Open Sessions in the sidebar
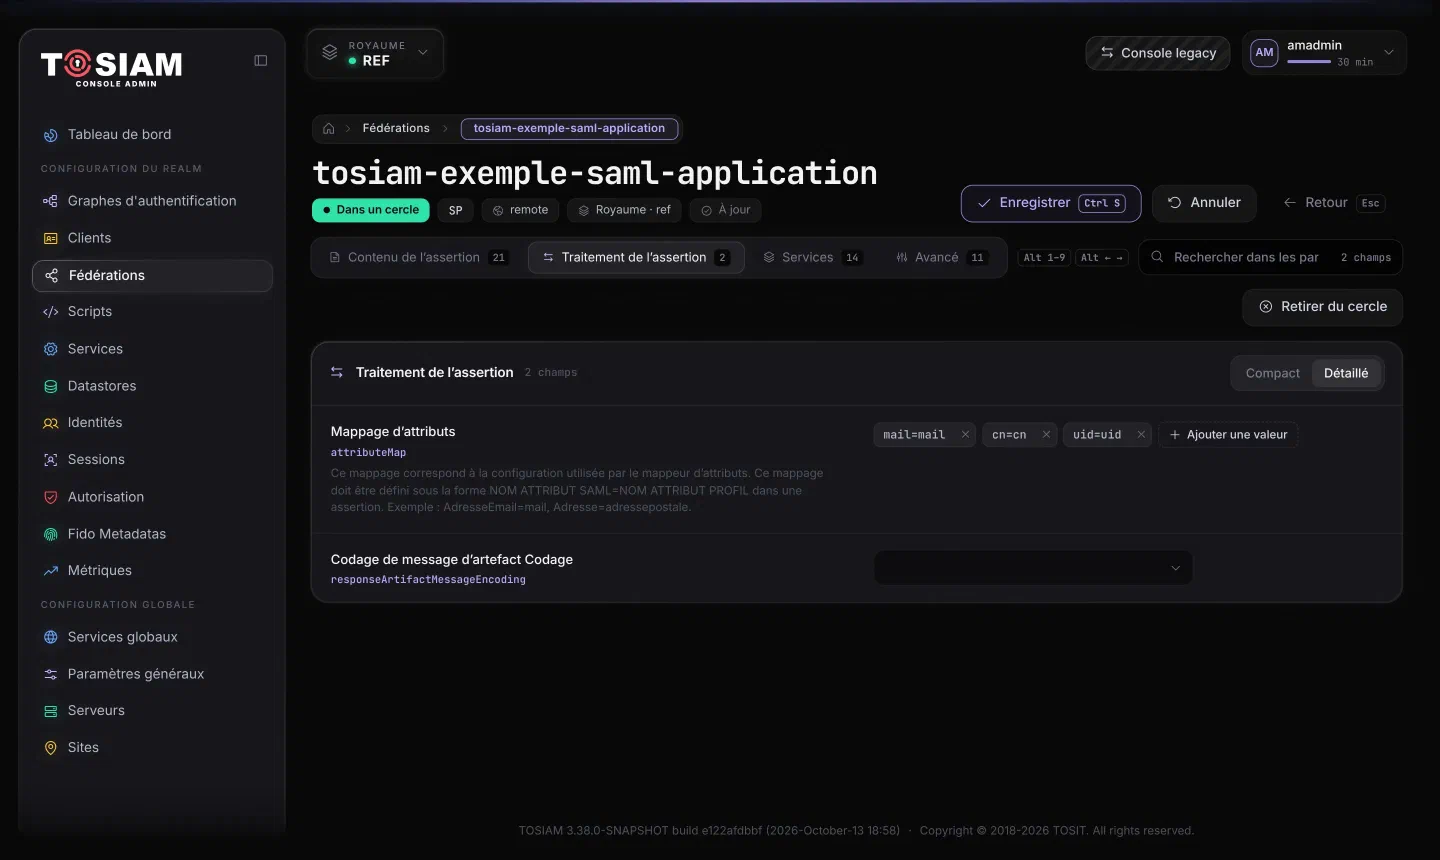1440x860 pixels. 152,460
